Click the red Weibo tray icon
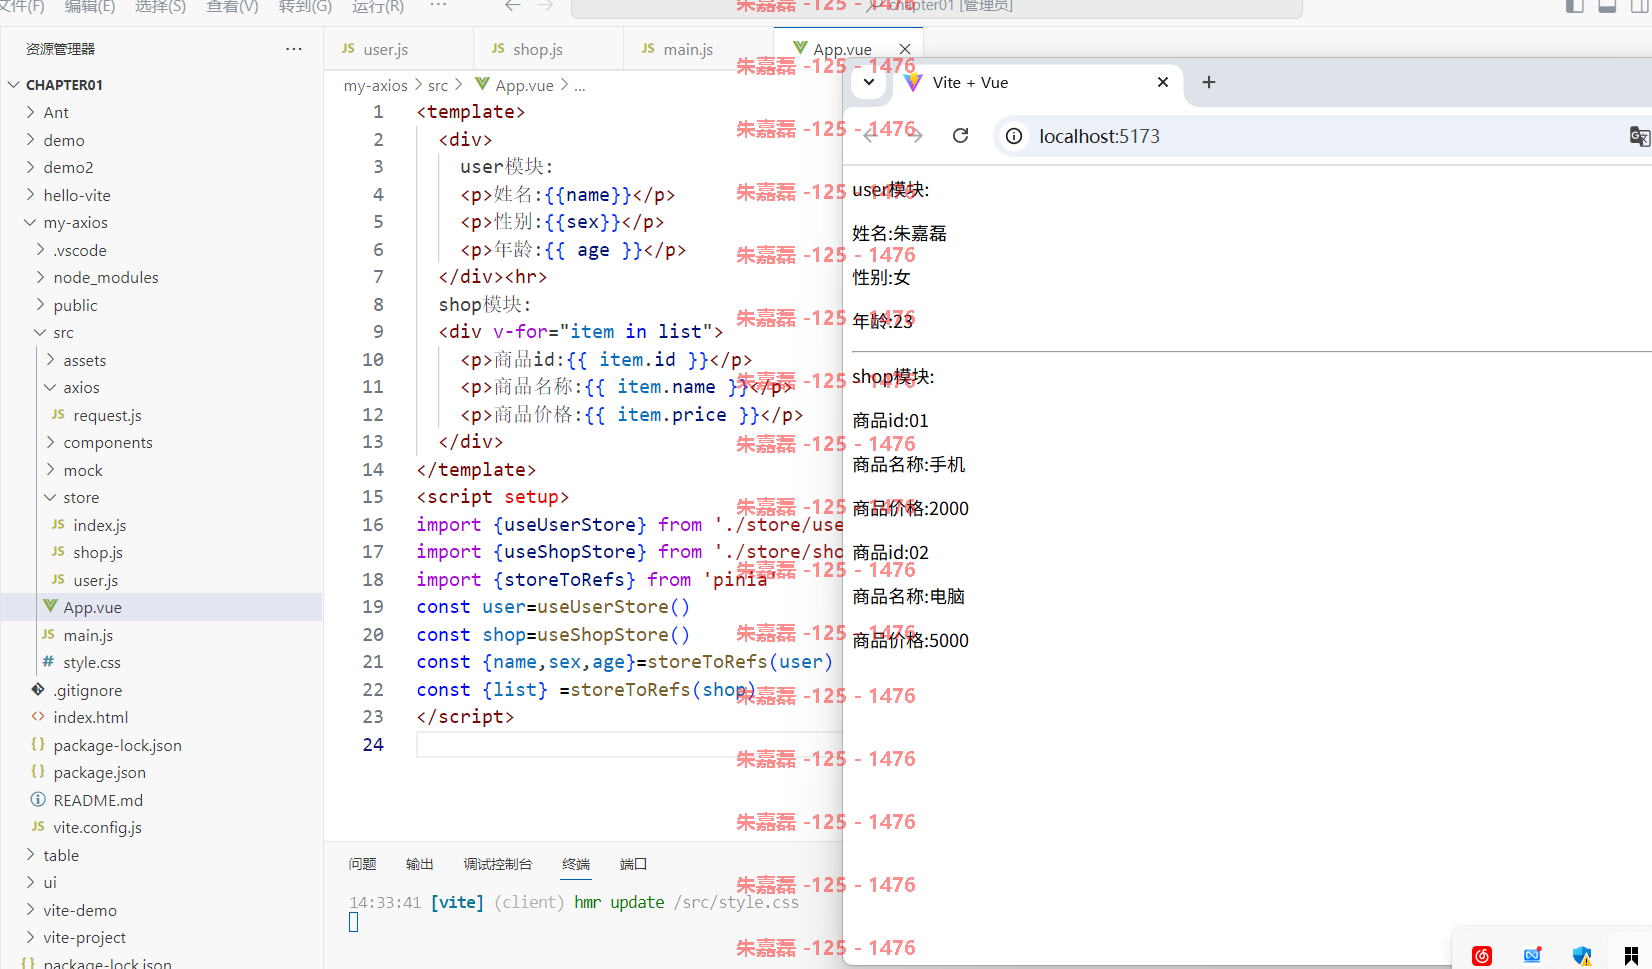Screen dimensions: 1652x969 coord(1482,956)
